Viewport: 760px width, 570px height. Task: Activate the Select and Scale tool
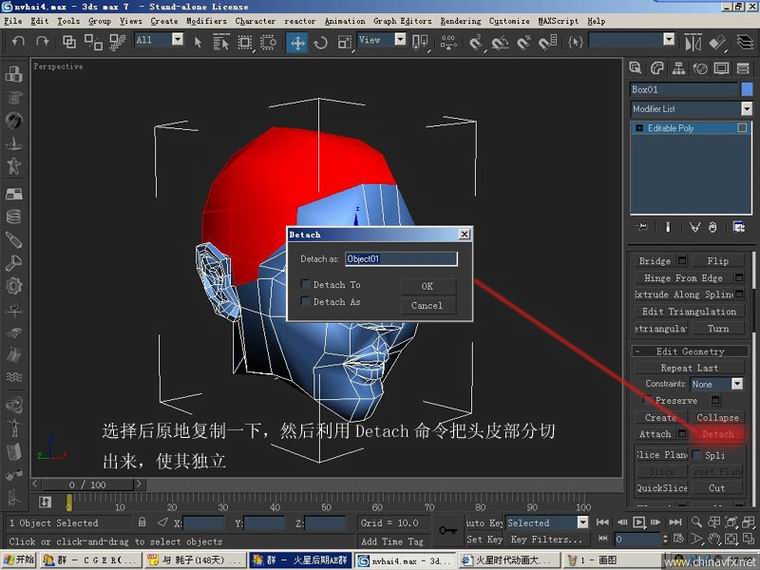pyautogui.click(x=344, y=43)
